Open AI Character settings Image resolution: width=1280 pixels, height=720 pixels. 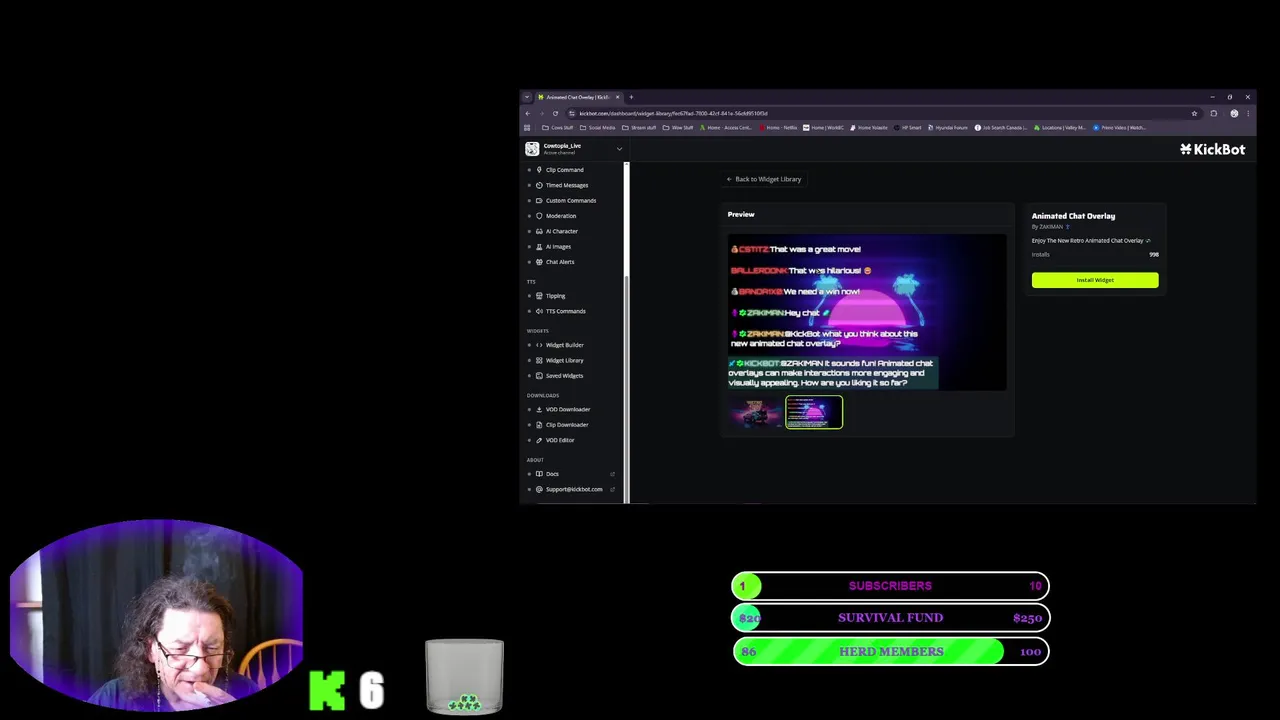(561, 231)
